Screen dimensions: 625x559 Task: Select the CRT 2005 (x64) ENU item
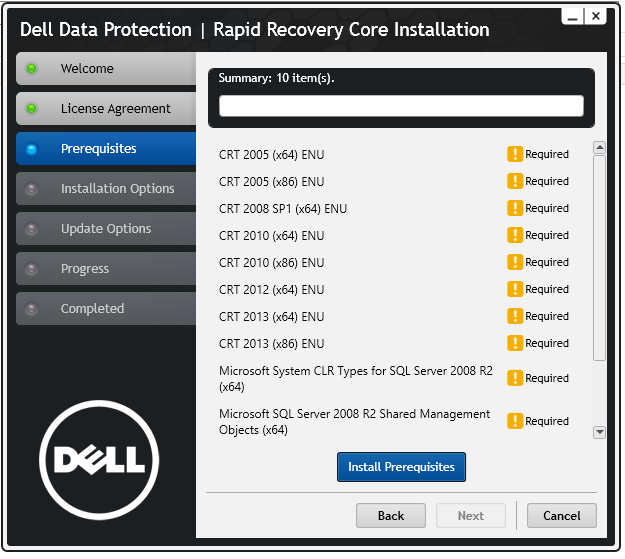click(x=271, y=155)
